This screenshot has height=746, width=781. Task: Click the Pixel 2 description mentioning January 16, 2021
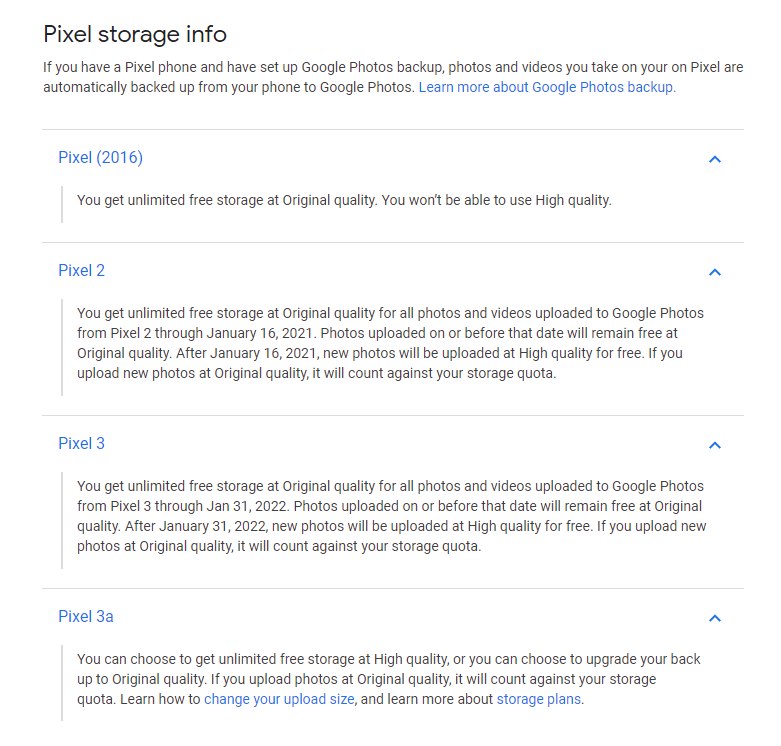pyautogui.click(x=390, y=343)
